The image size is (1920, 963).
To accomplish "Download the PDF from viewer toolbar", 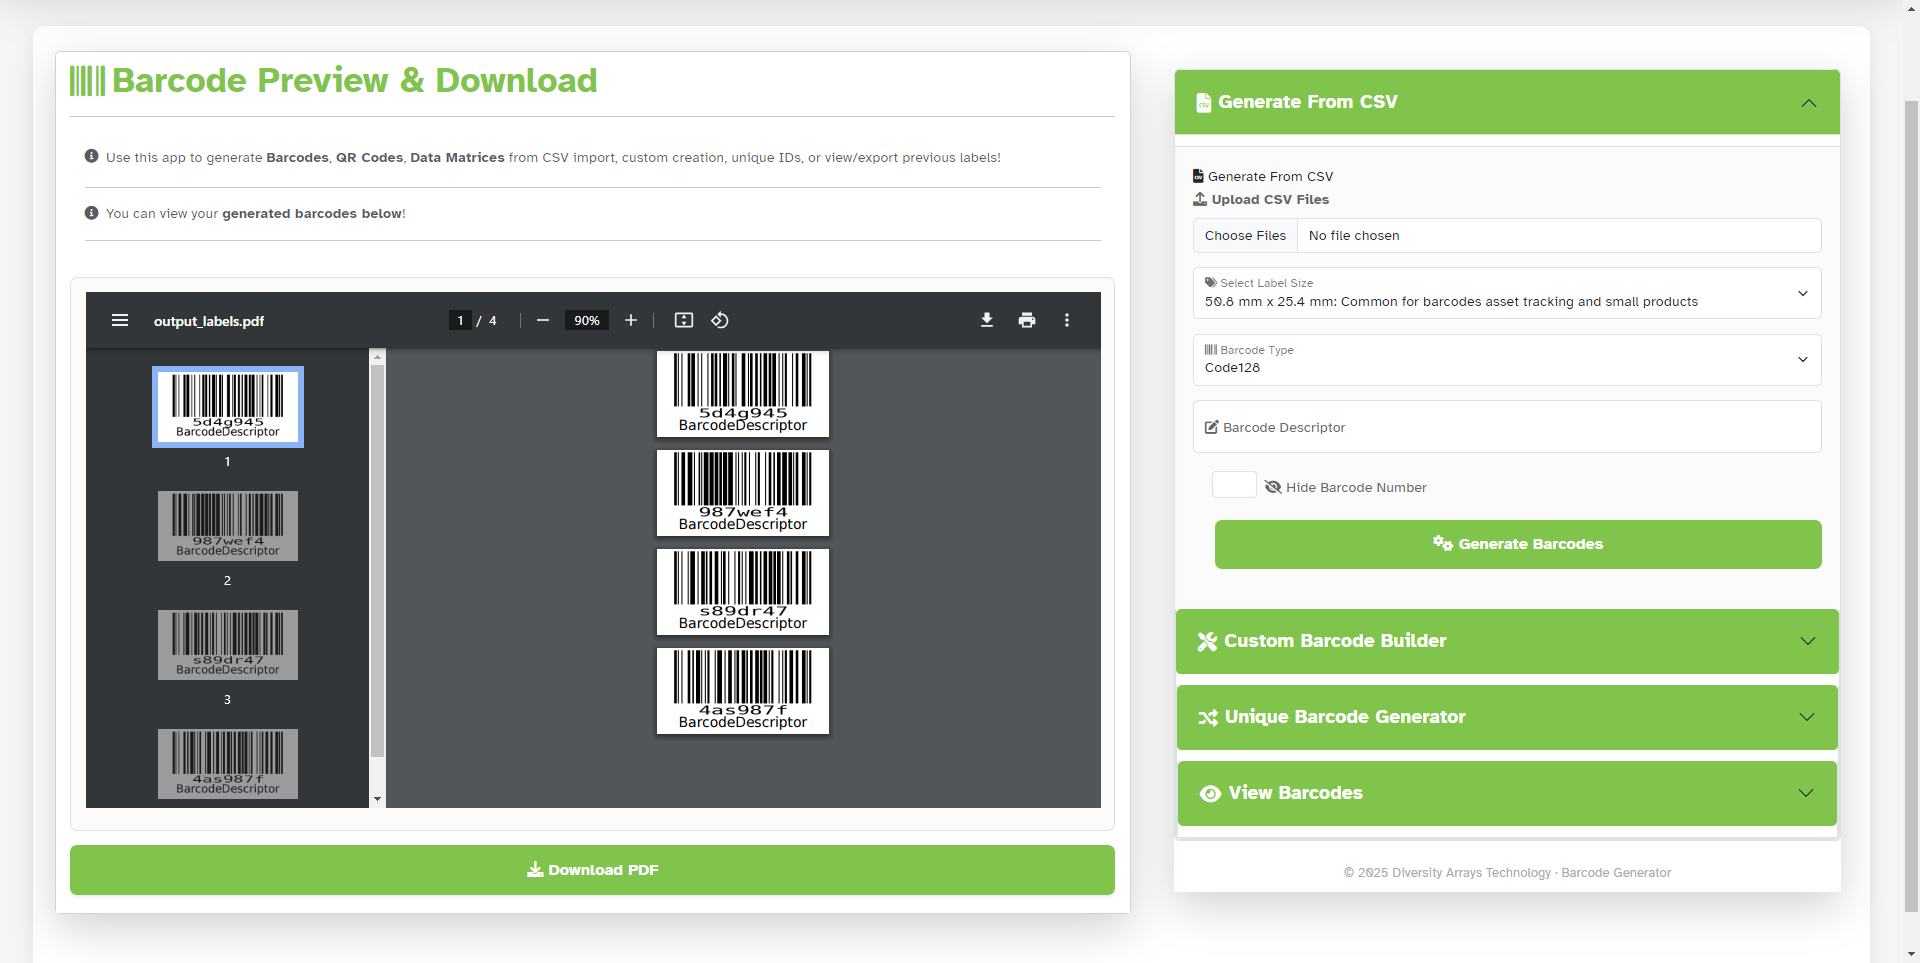I will pos(987,320).
